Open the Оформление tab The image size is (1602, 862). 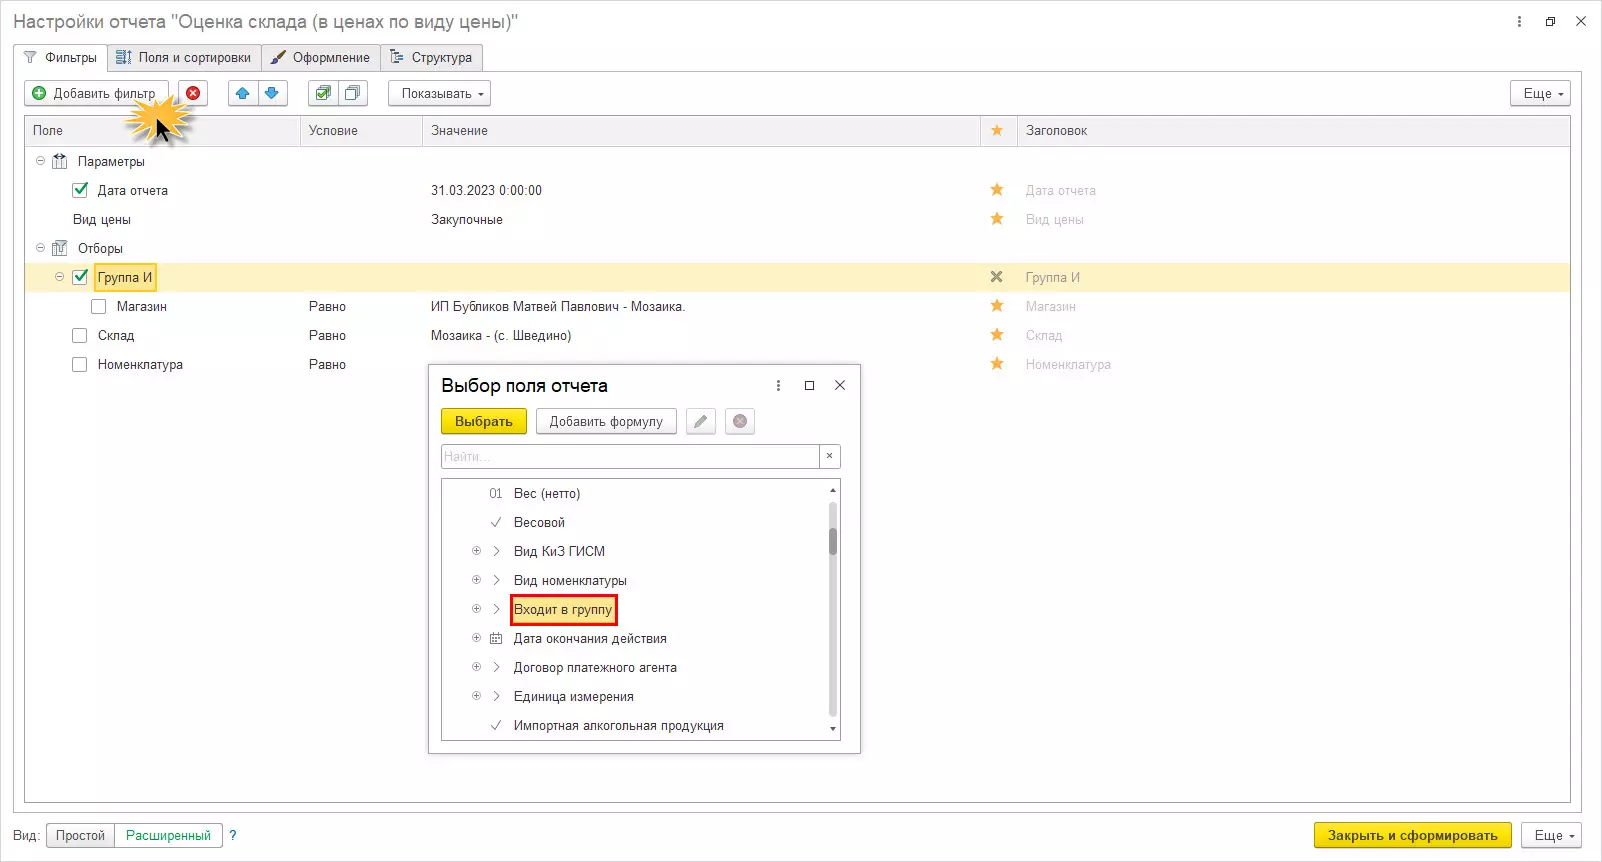(321, 57)
